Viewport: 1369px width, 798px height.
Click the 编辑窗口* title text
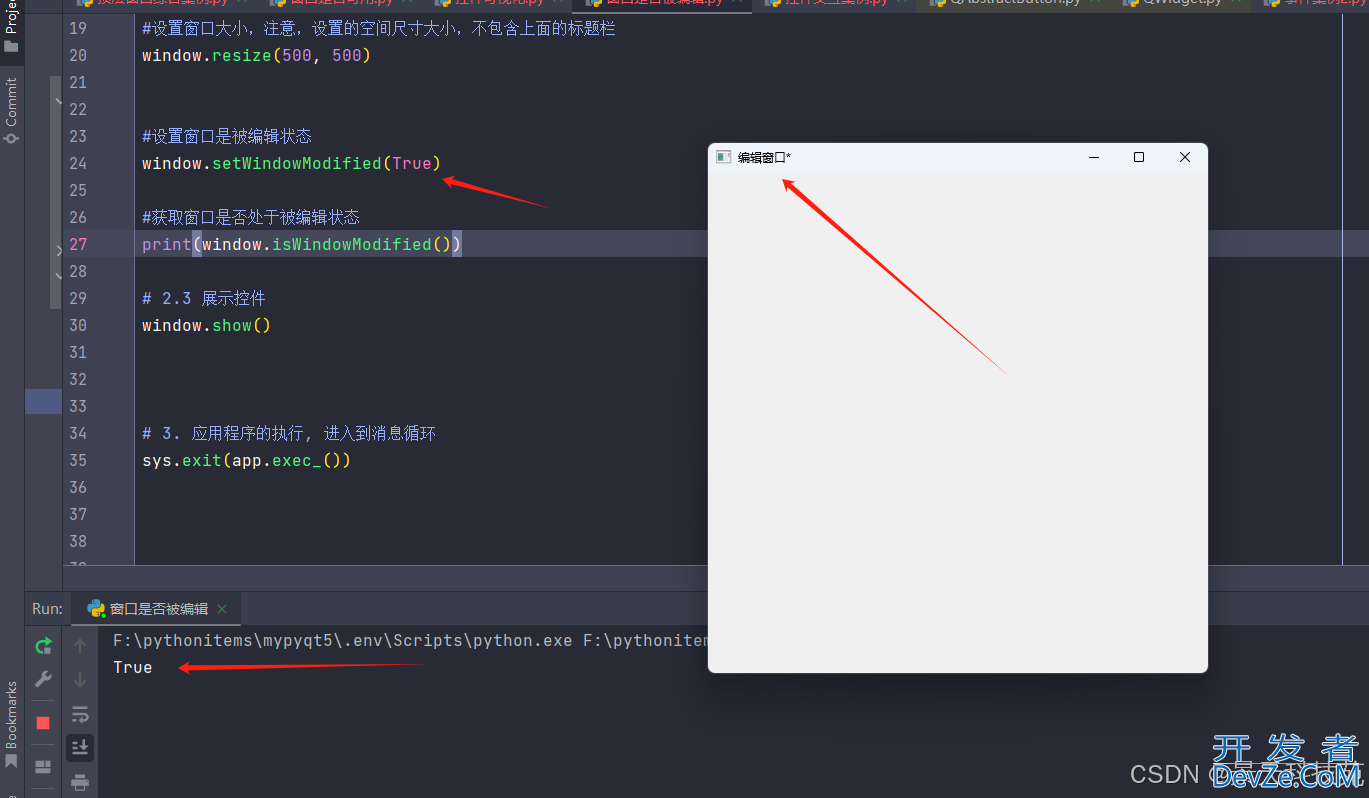(764, 157)
